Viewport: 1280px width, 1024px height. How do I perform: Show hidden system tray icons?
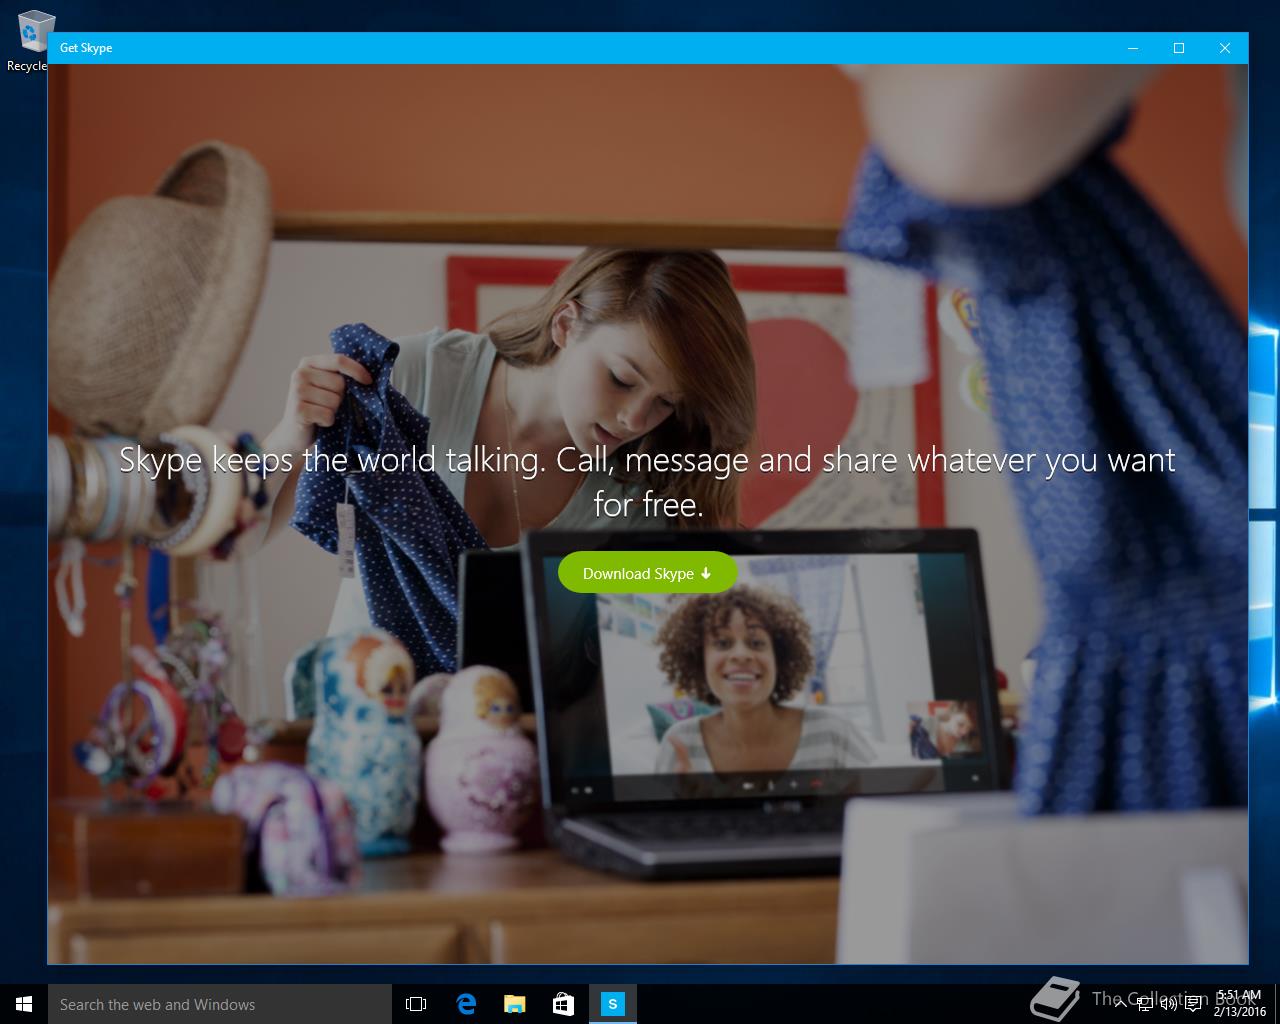pyautogui.click(x=1120, y=1004)
